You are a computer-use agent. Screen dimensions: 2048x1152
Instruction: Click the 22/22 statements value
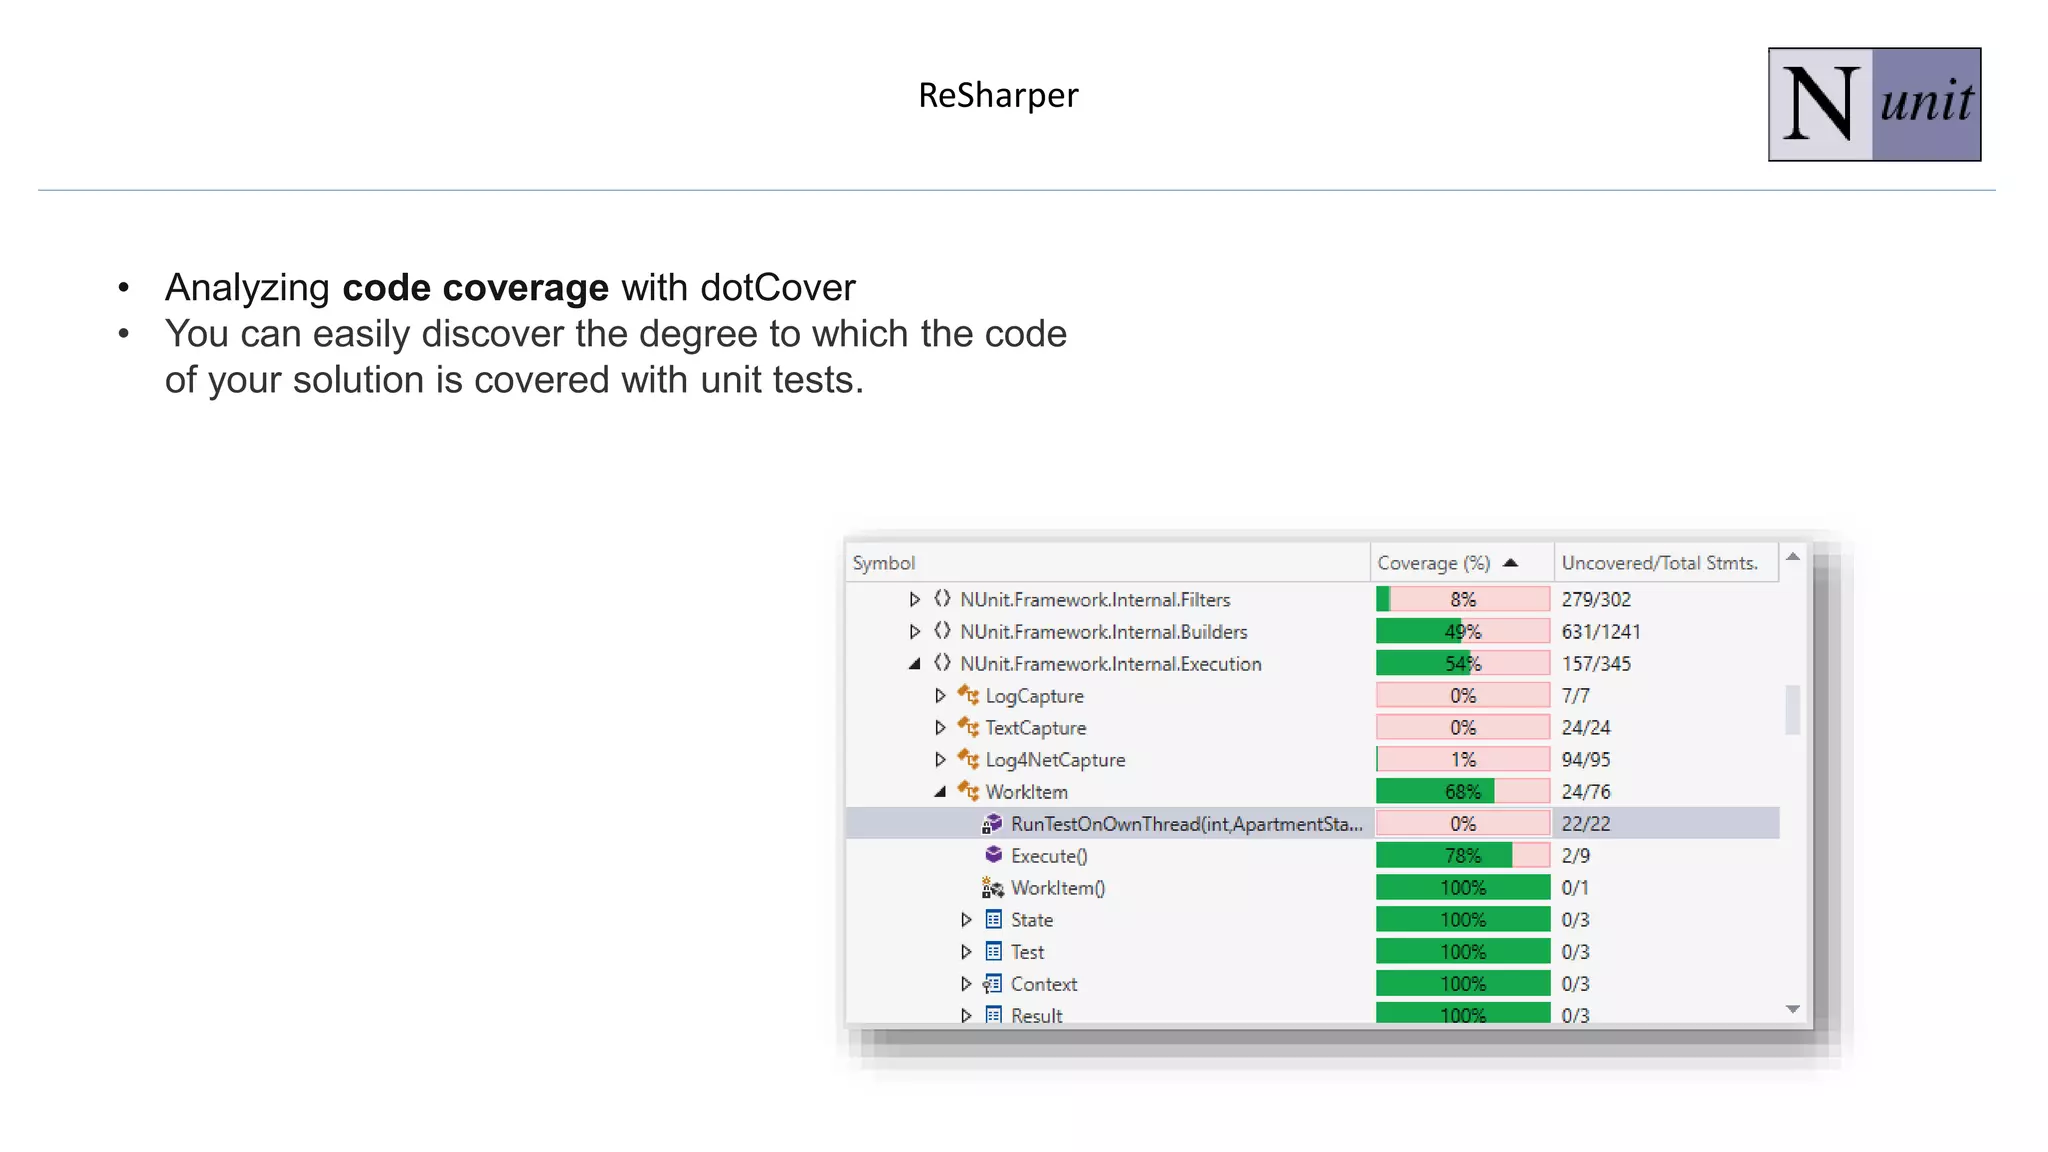point(1586,823)
